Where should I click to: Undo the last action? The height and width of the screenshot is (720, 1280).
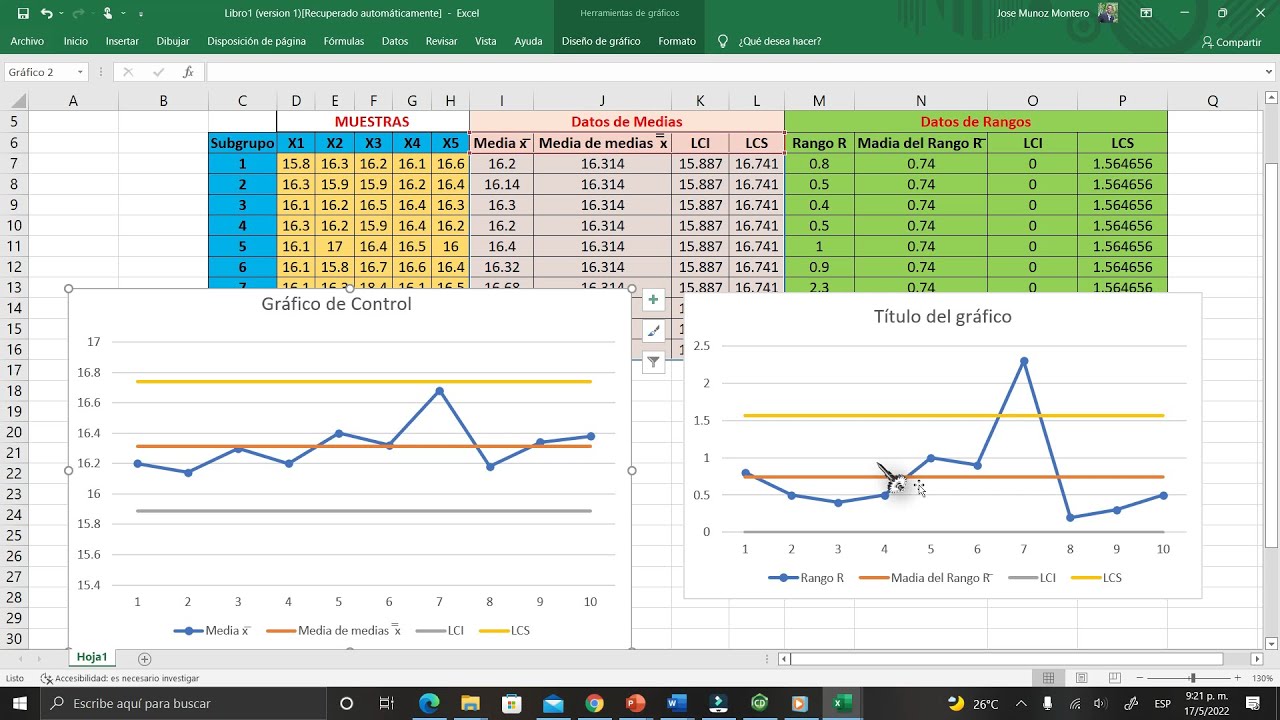pyautogui.click(x=47, y=14)
